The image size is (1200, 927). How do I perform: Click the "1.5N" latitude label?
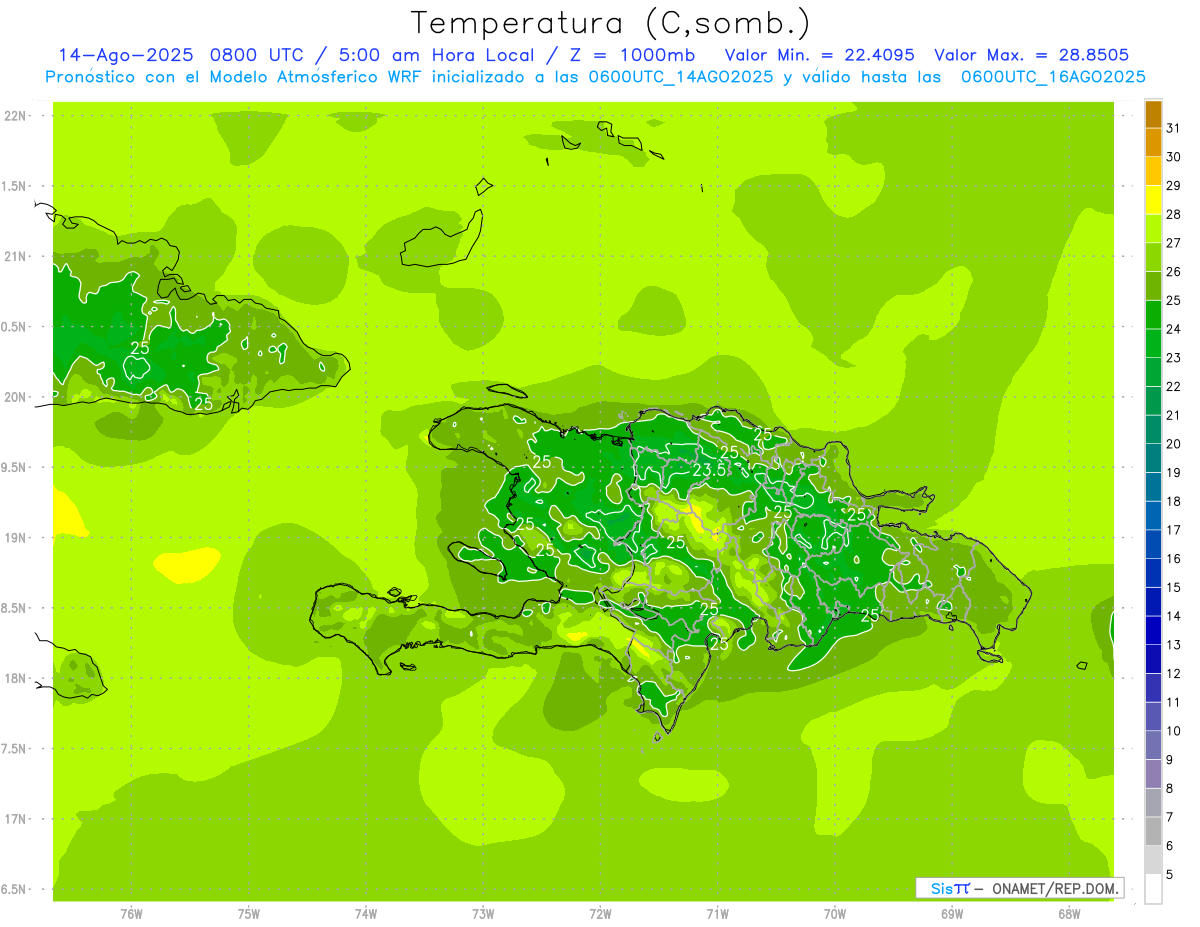16,186
